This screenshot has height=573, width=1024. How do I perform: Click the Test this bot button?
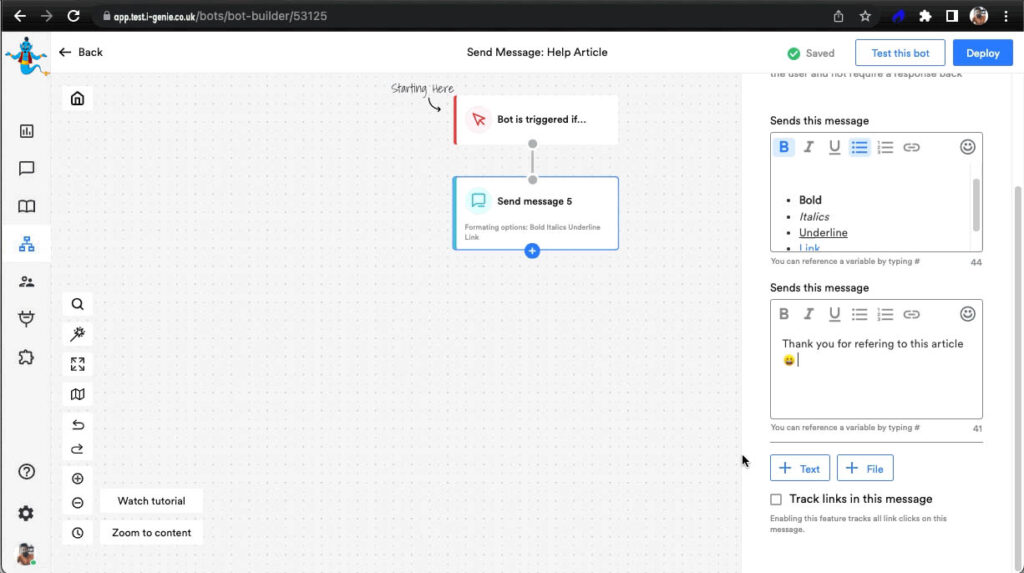coord(900,53)
